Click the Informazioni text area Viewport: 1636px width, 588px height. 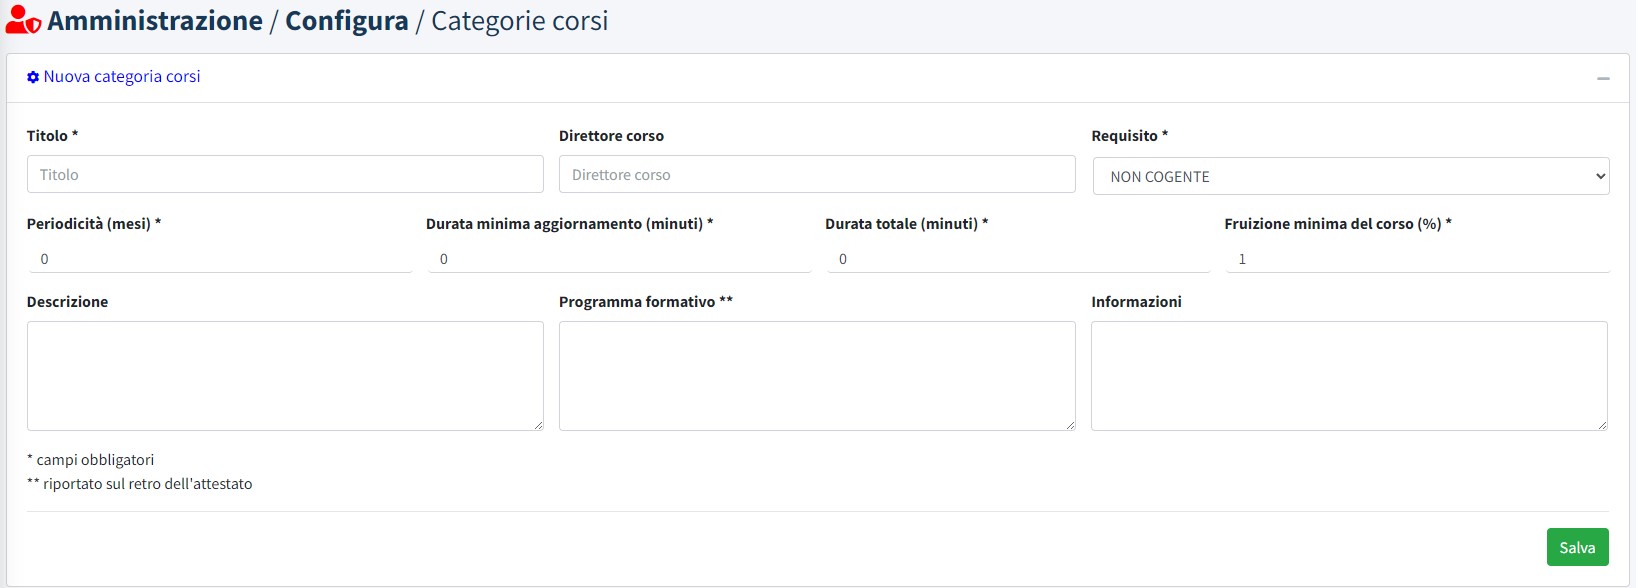click(x=1349, y=375)
